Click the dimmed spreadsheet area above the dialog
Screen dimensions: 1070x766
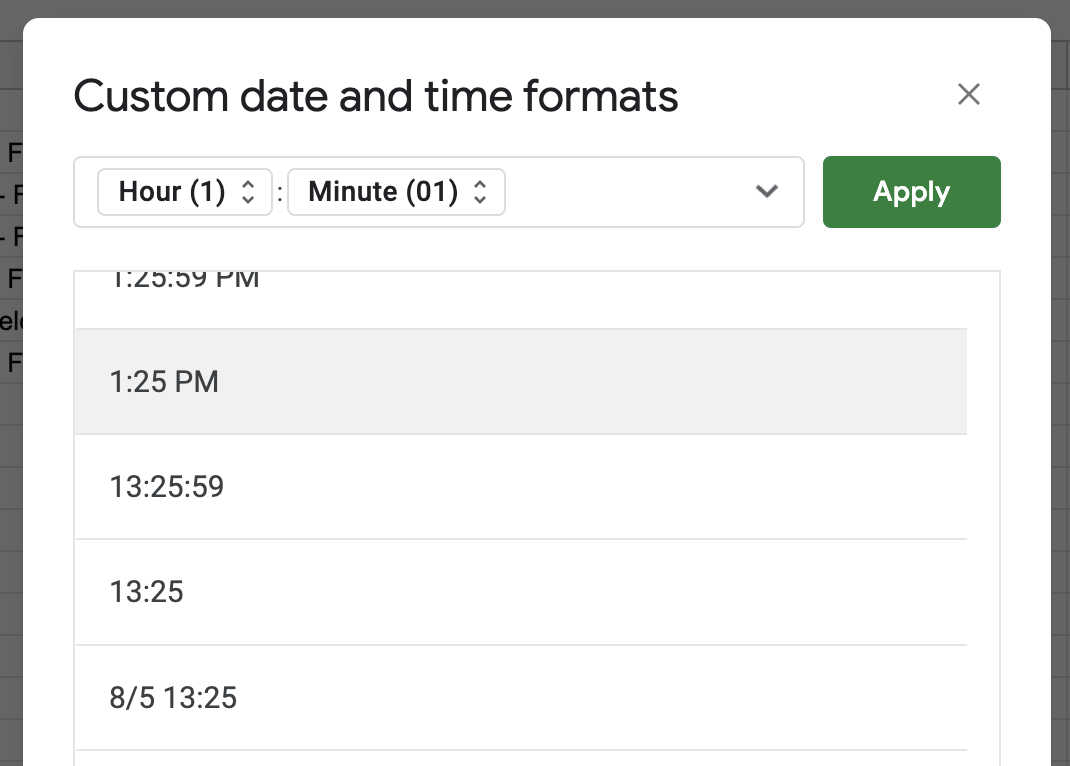pos(535,8)
